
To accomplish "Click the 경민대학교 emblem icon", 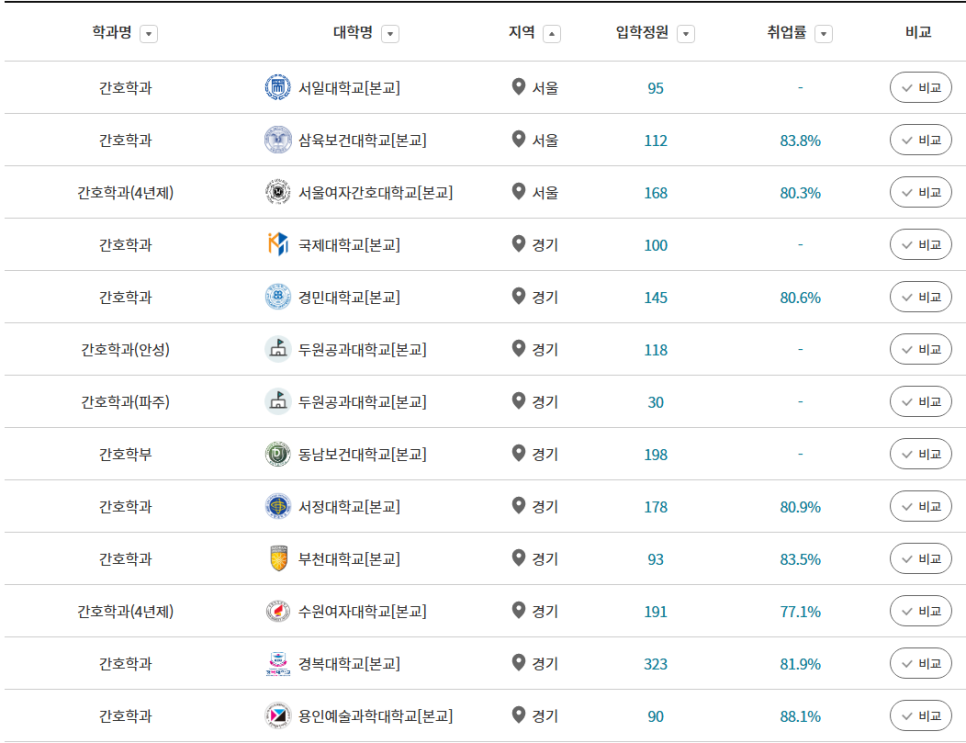I will pyautogui.click(x=278, y=297).
